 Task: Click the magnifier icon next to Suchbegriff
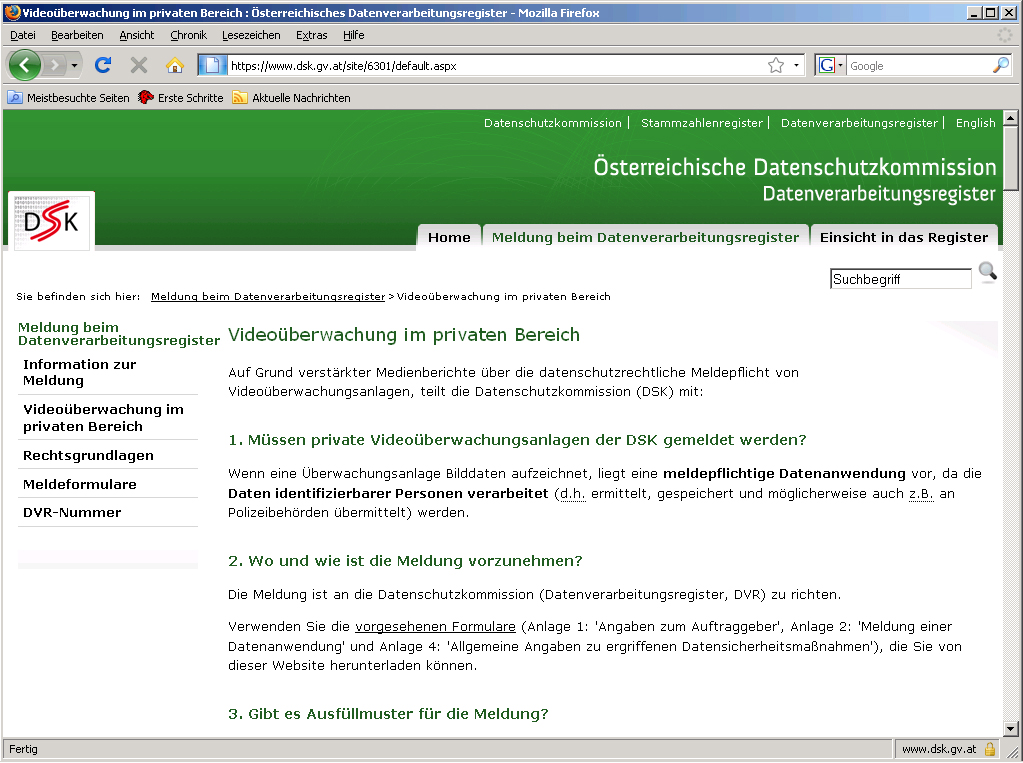[x=988, y=272]
